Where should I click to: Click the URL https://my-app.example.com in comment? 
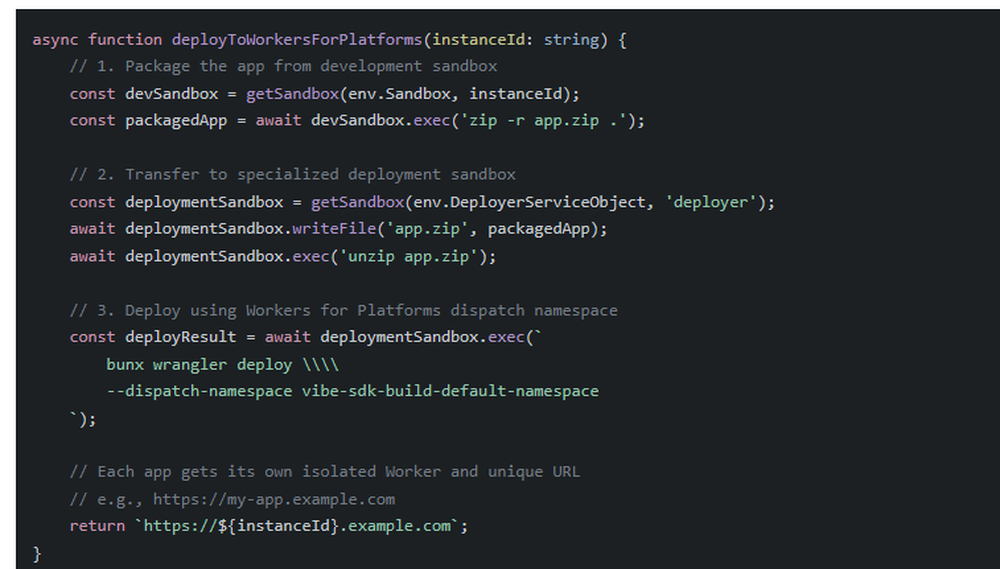274,499
